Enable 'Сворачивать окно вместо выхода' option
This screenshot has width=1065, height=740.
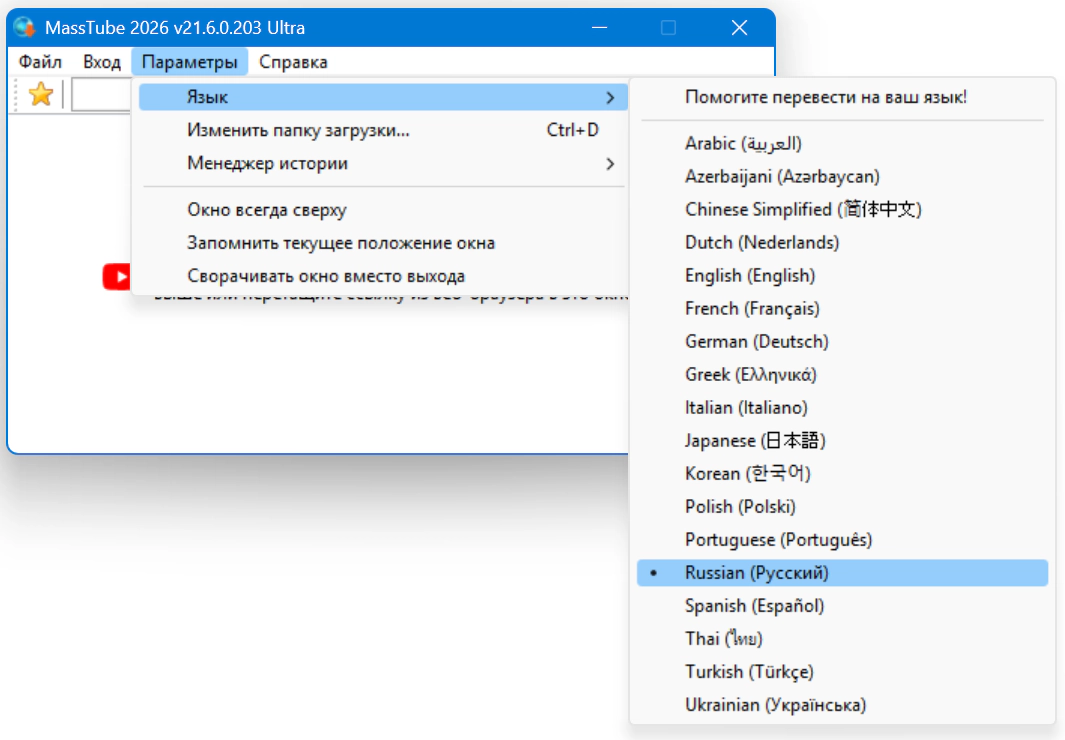pos(326,276)
